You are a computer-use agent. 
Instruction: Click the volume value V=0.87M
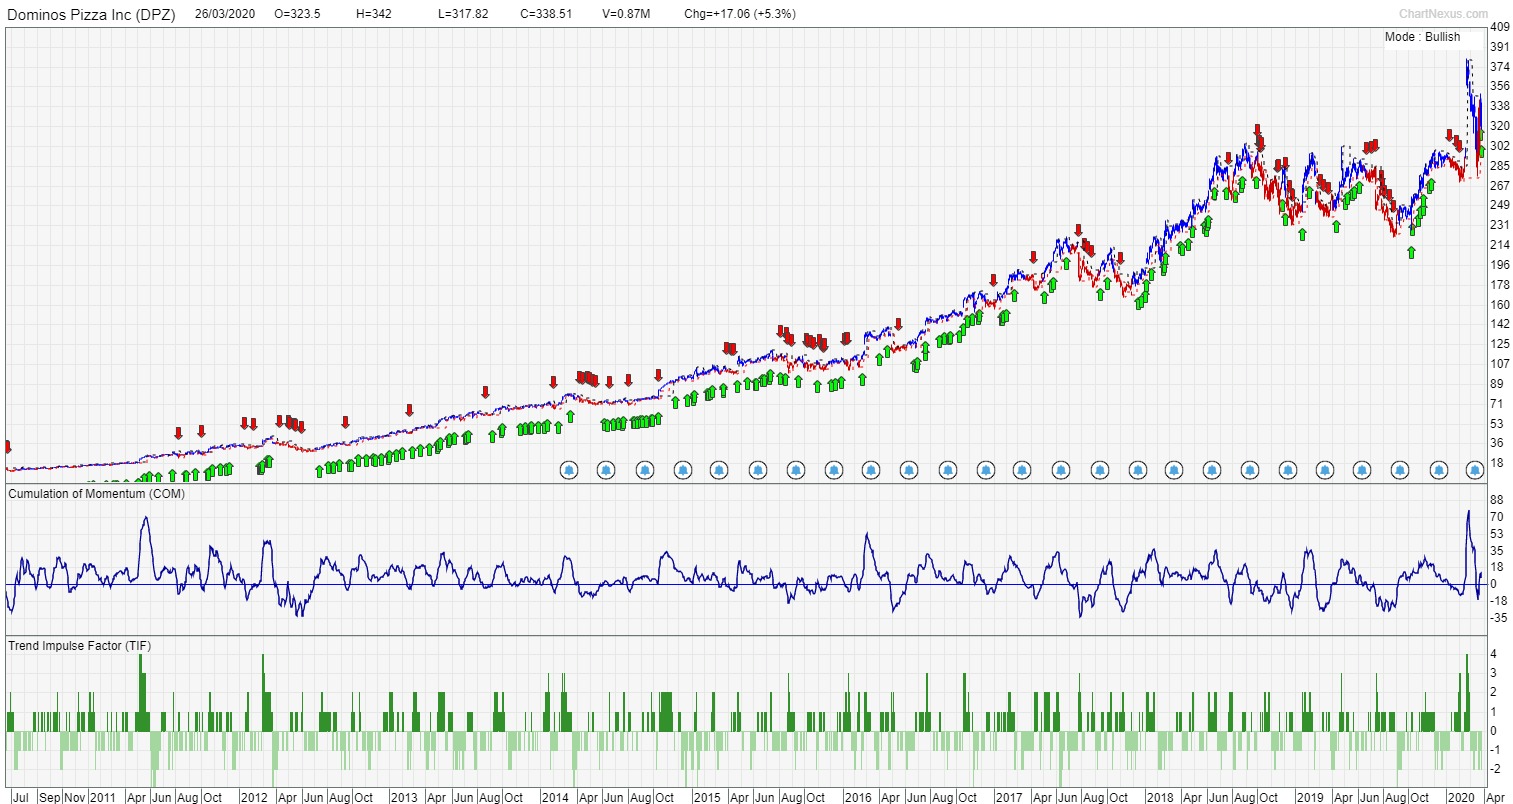click(626, 14)
